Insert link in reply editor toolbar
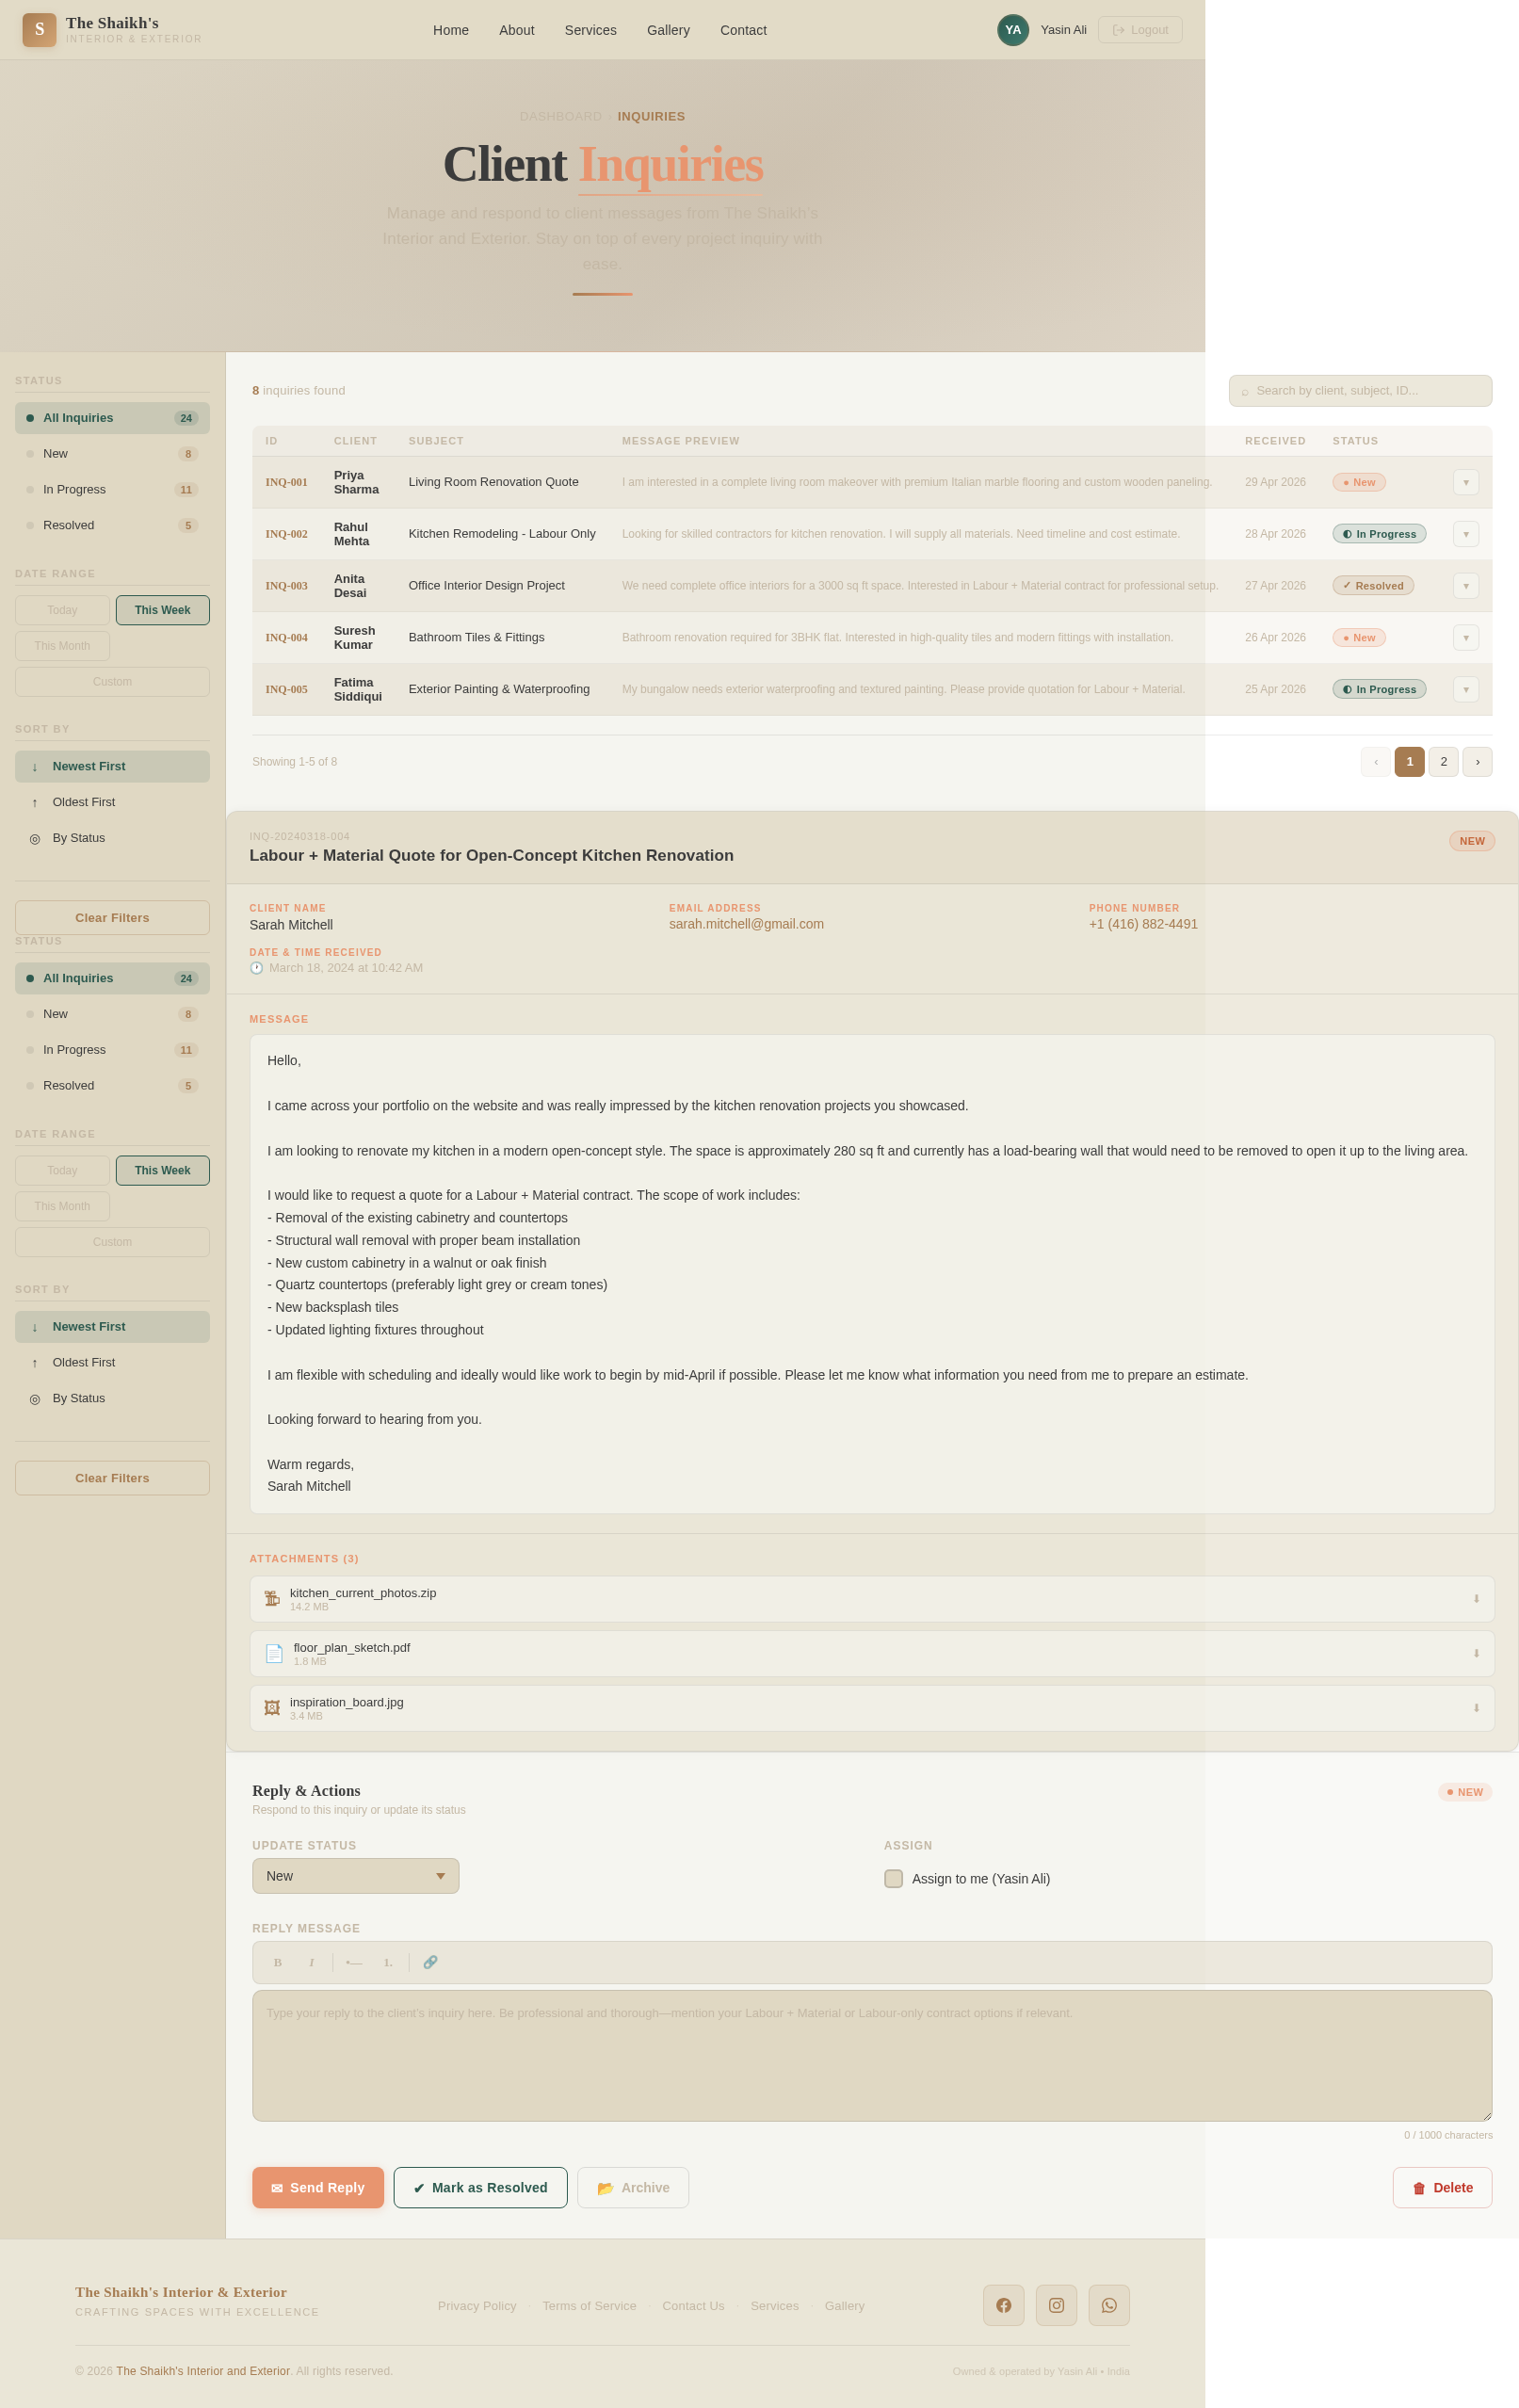 tap(430, 1962)
